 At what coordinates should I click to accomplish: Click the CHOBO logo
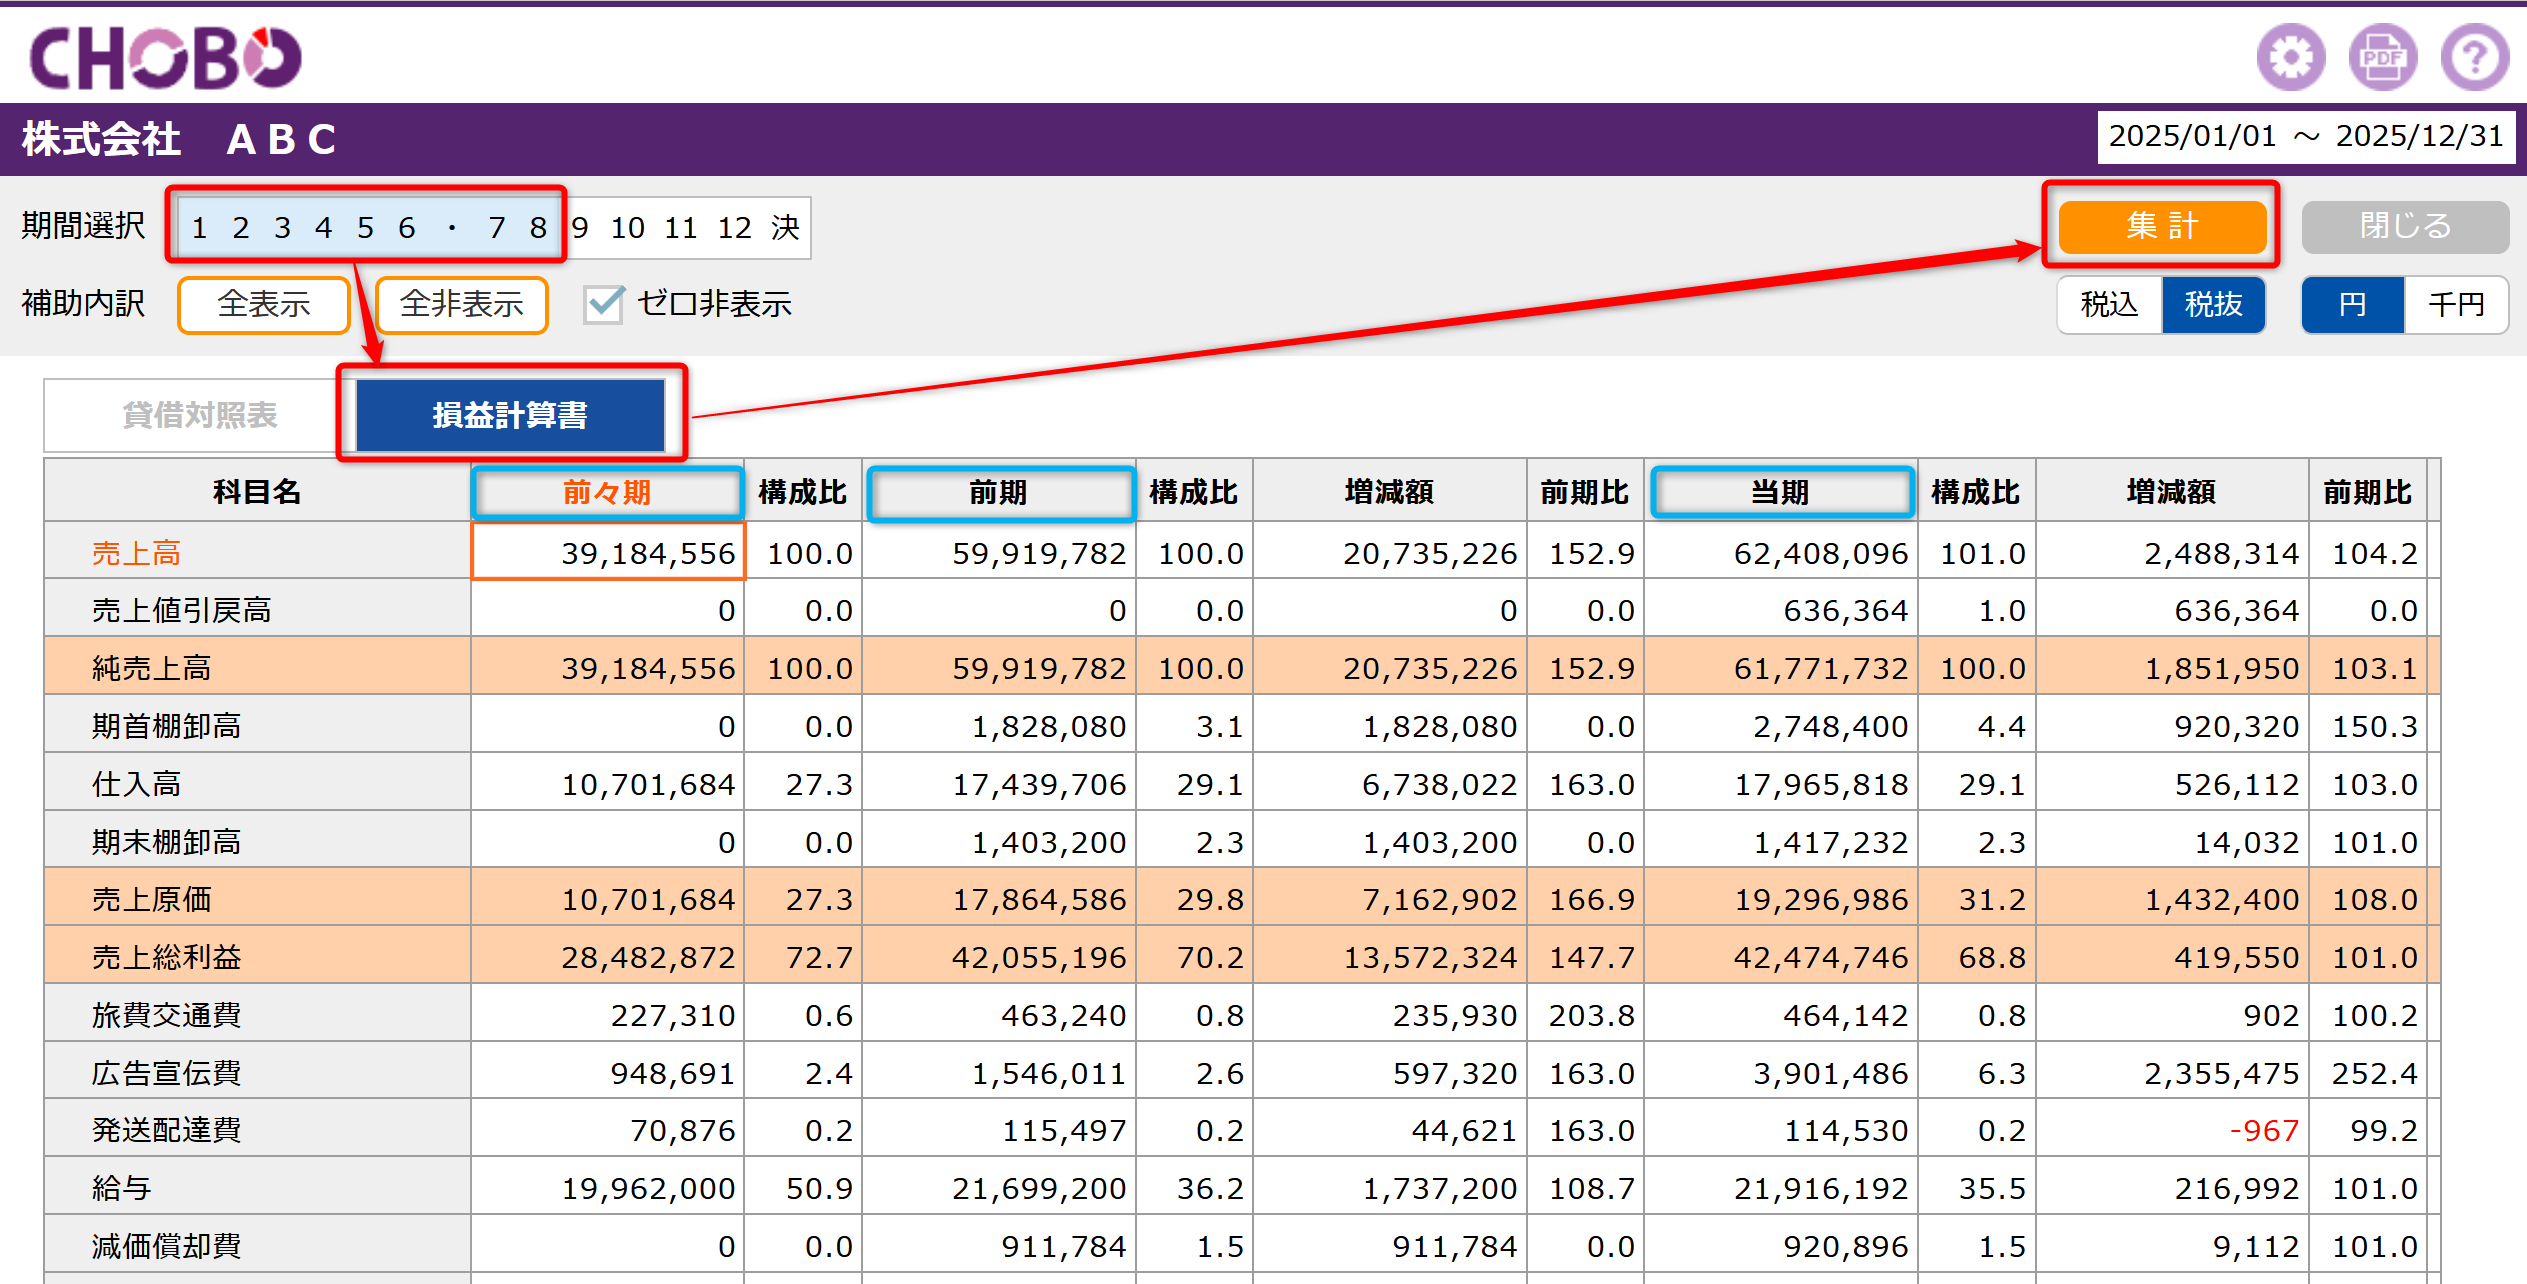point(165,57)
